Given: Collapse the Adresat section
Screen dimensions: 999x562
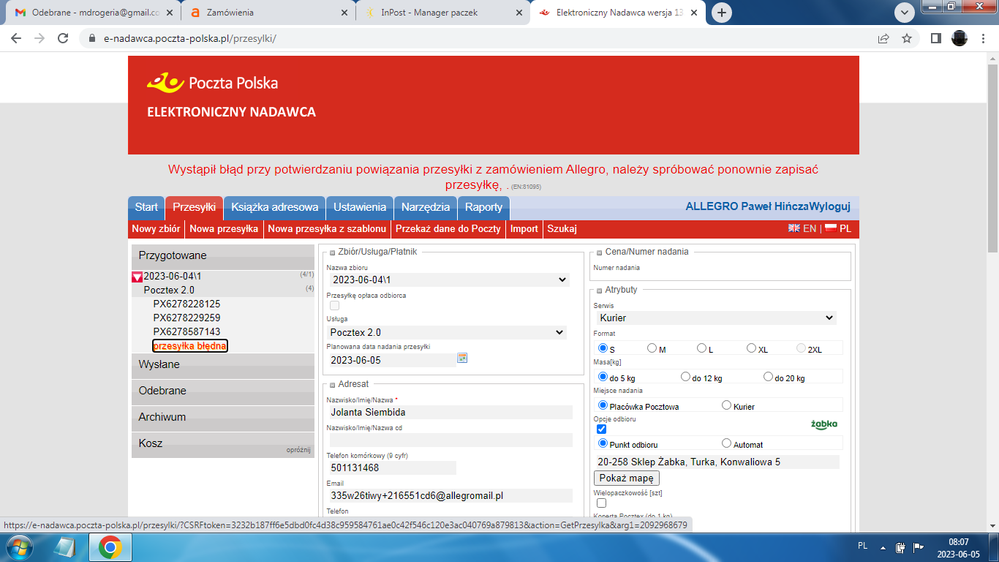Looking at the screenshot, I should pos(333,385).
